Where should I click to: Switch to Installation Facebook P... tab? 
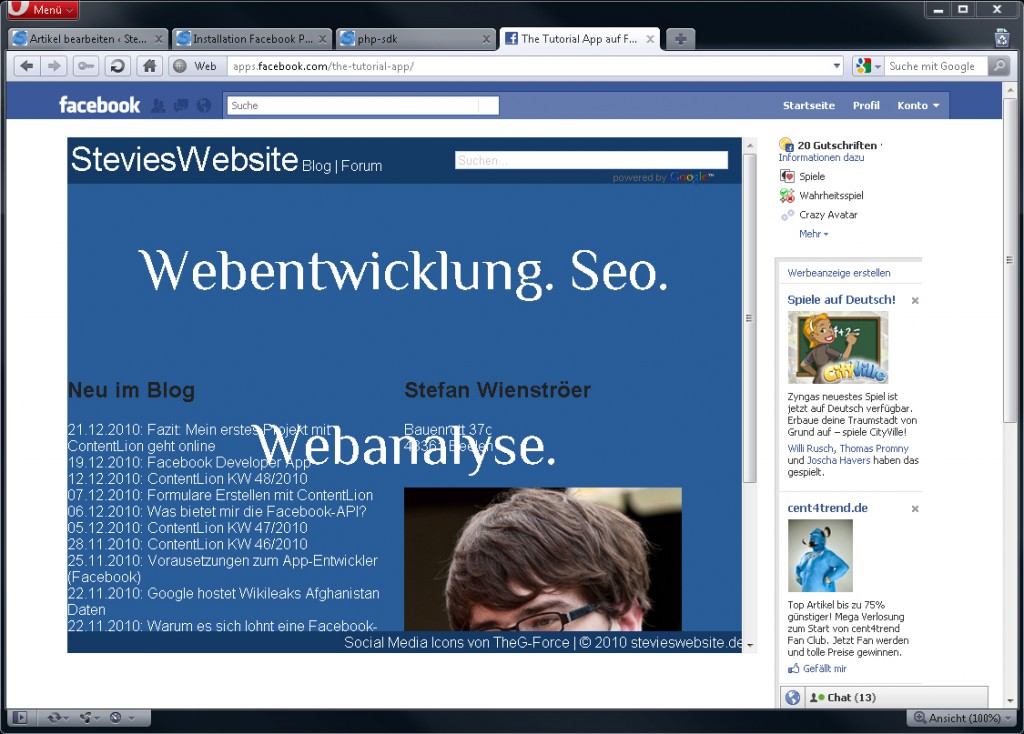coord(252,39)
